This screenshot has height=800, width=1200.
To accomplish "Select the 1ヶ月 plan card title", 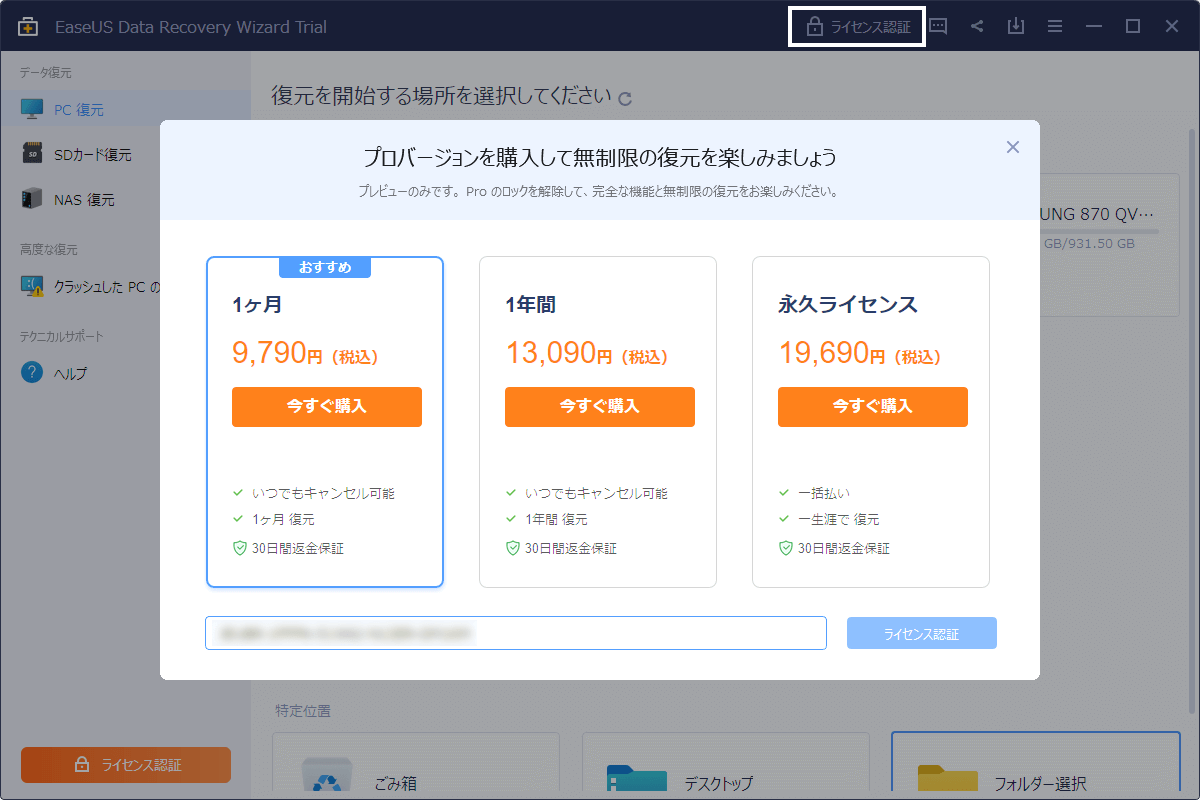I will (257, 305).
